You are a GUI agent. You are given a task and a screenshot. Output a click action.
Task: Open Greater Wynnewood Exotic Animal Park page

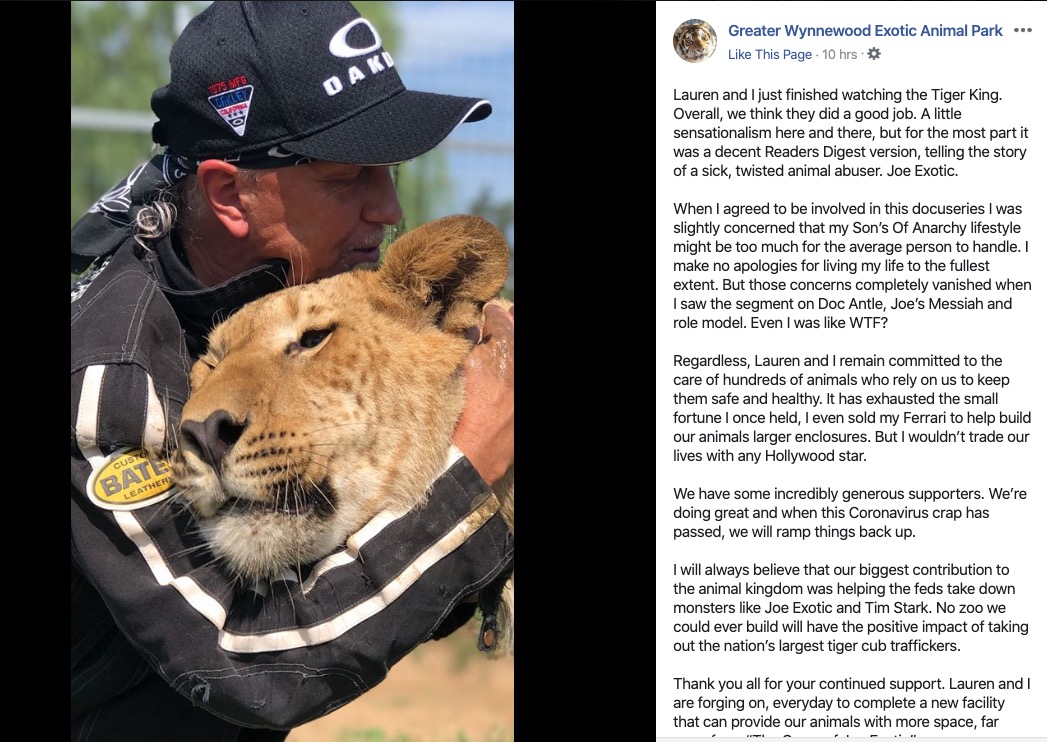[x=865, y=31]
